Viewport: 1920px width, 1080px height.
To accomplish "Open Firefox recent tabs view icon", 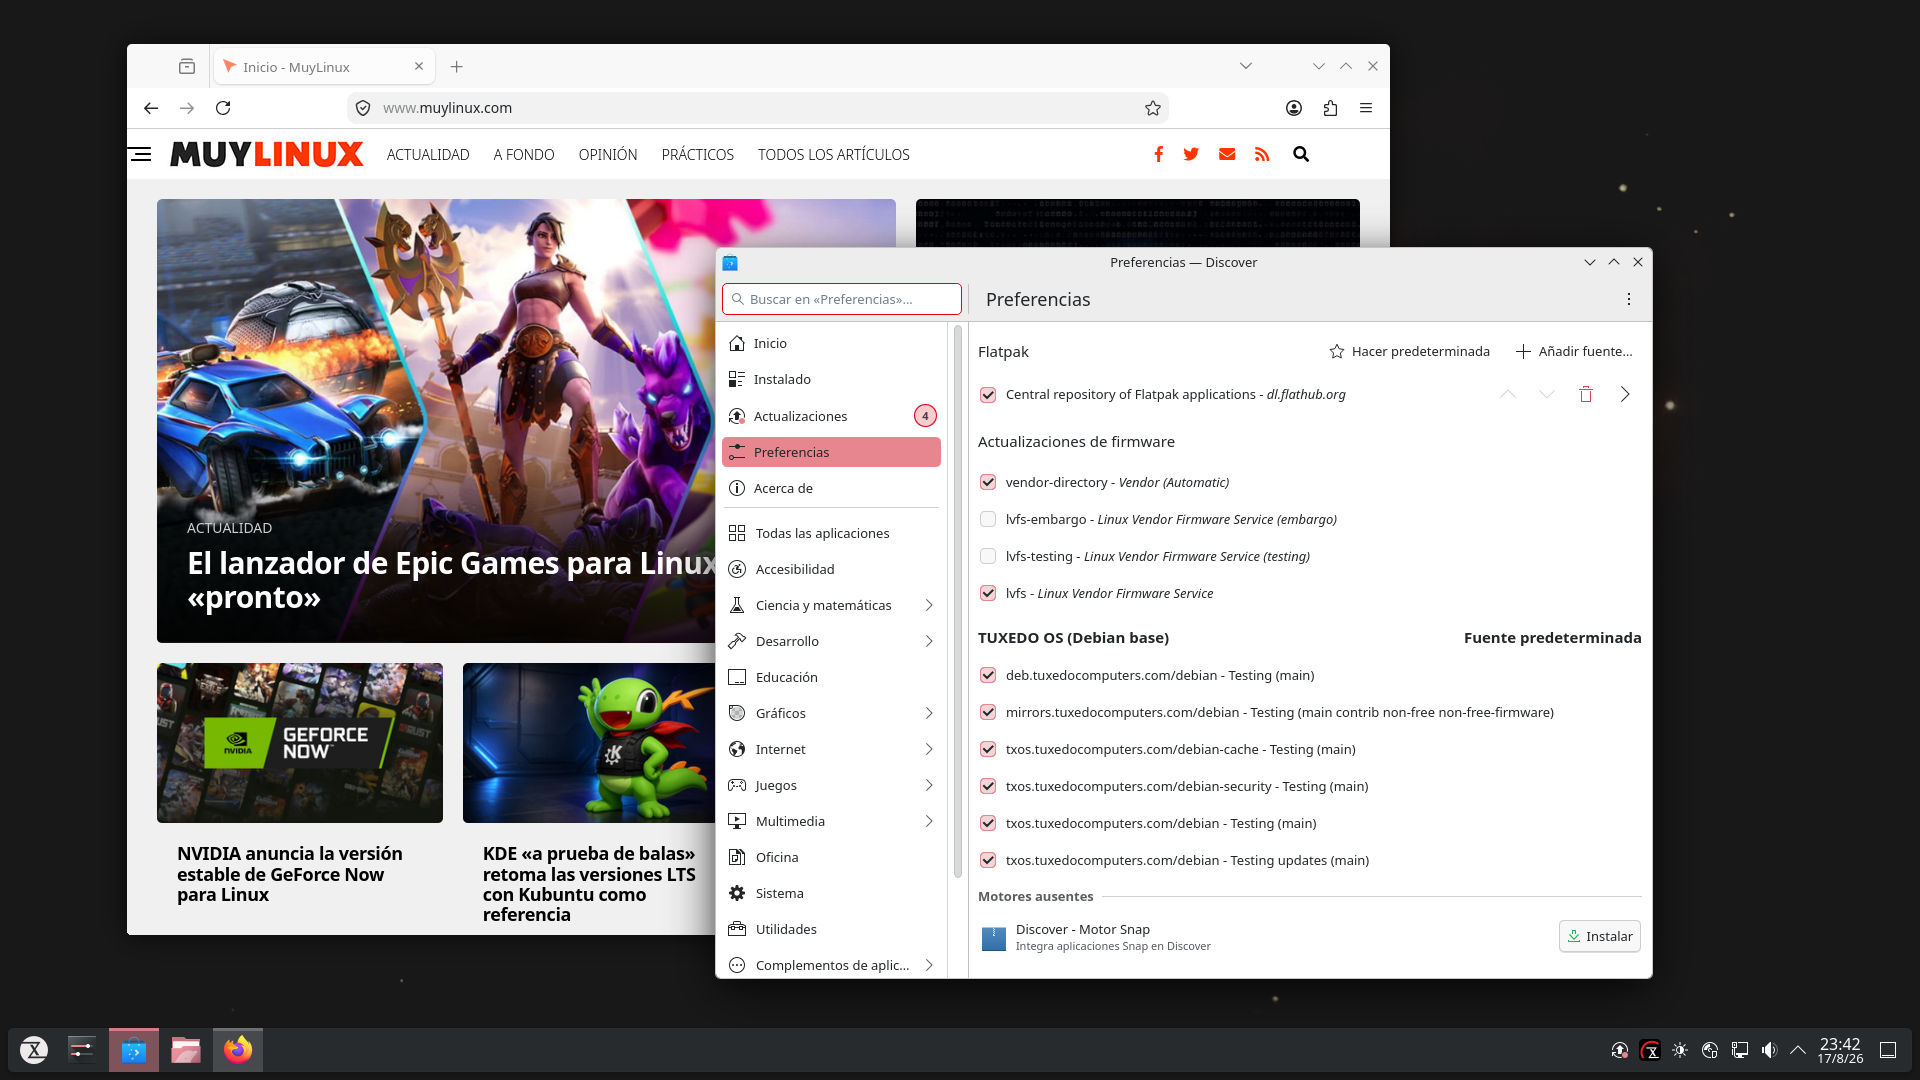I will 187,67.
